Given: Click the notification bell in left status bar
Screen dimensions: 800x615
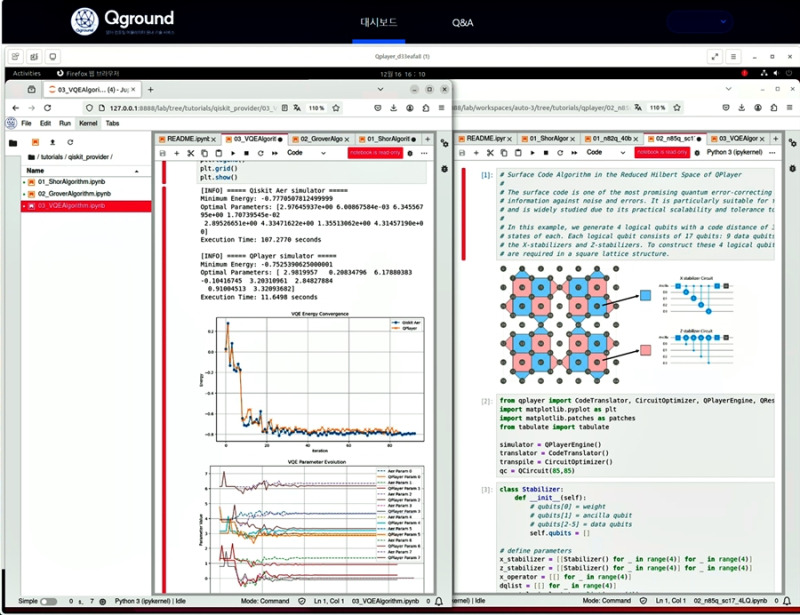Looking at the screenshot, I should coord(439,601).
